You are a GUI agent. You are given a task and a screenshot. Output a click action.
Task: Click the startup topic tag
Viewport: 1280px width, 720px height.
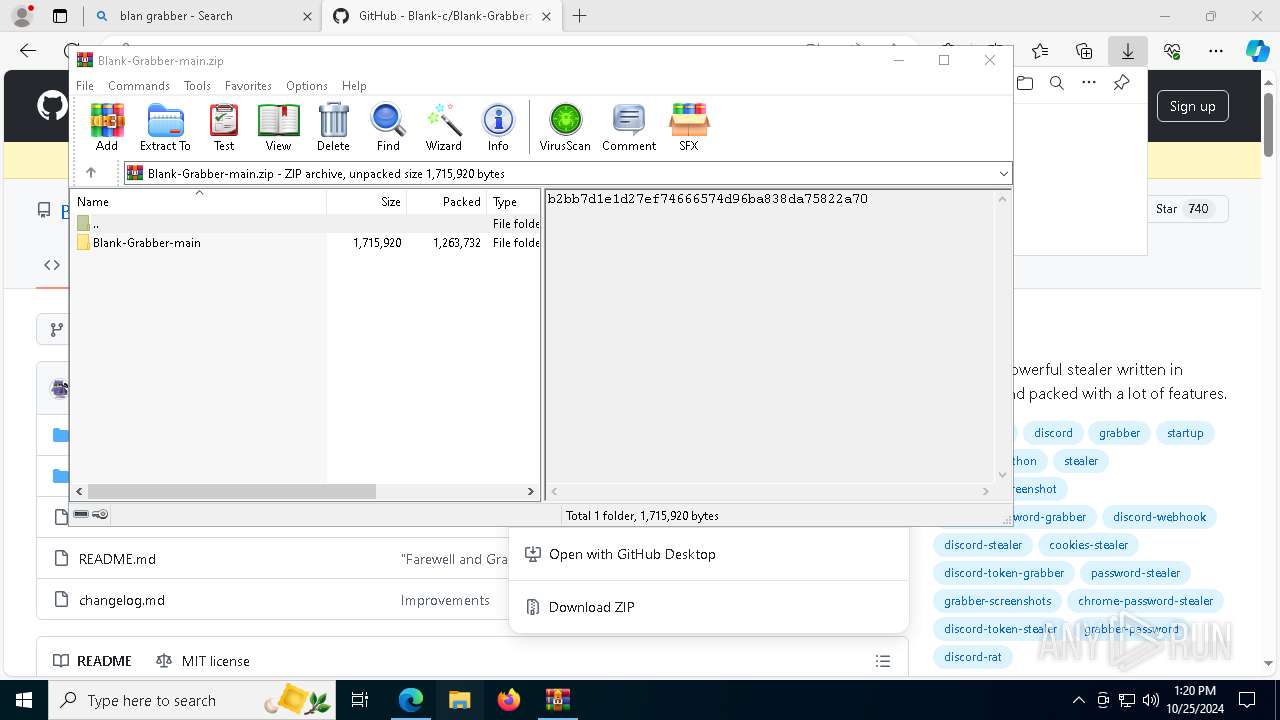[1185, 433]
